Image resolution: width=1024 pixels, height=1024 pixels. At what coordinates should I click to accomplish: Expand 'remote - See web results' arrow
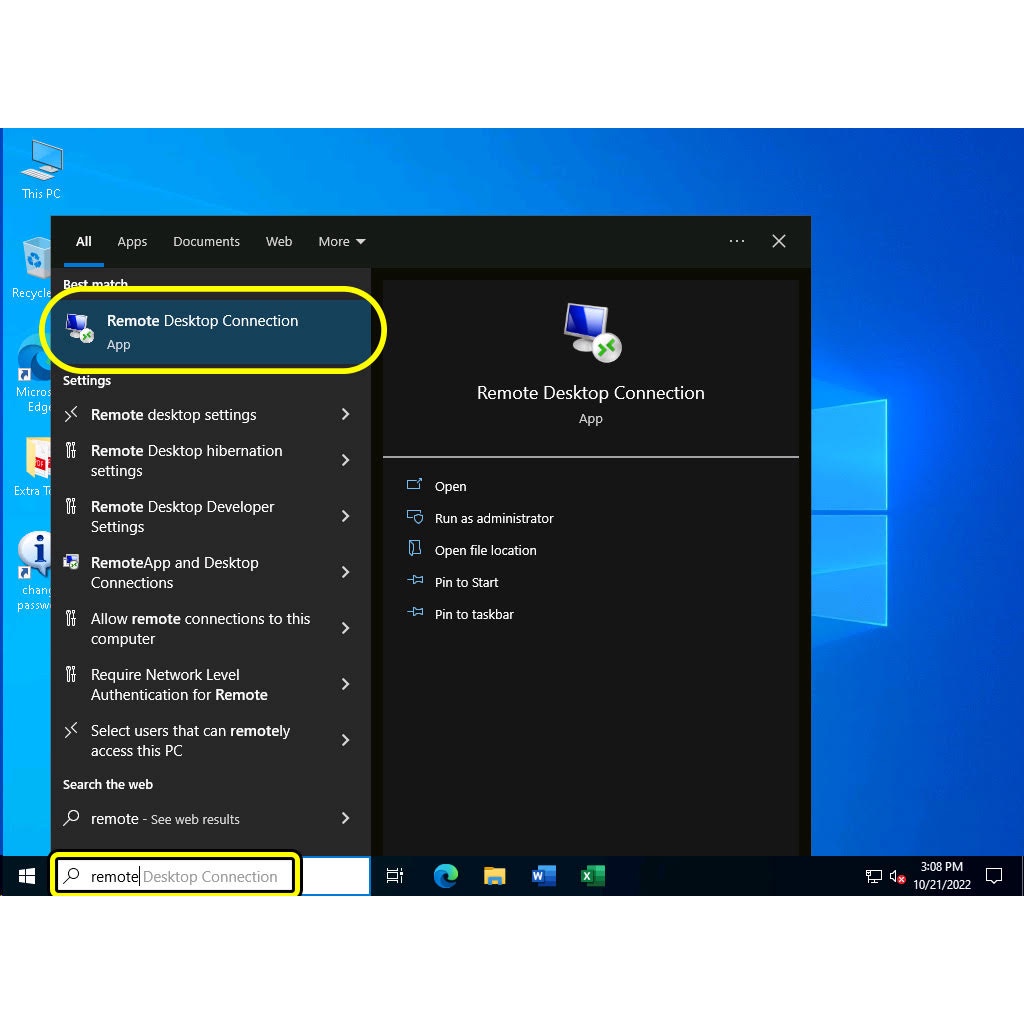pyautogui.click(x=345, y=818)
